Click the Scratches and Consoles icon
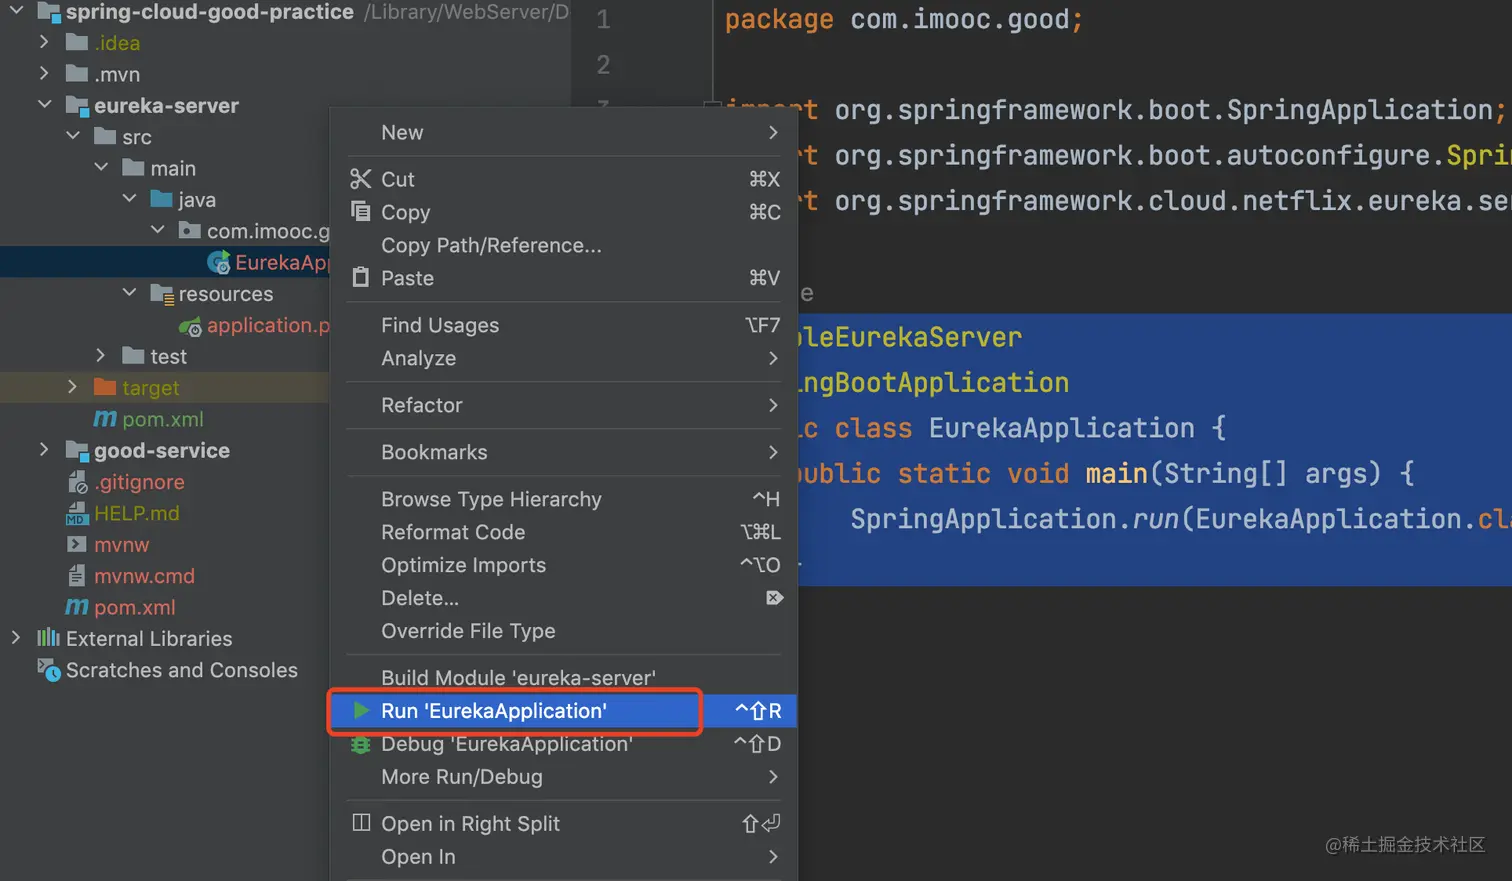Image resolution: width=1512 pixels, height=881 pixels. pyautogui.click(x=48, y=669)
